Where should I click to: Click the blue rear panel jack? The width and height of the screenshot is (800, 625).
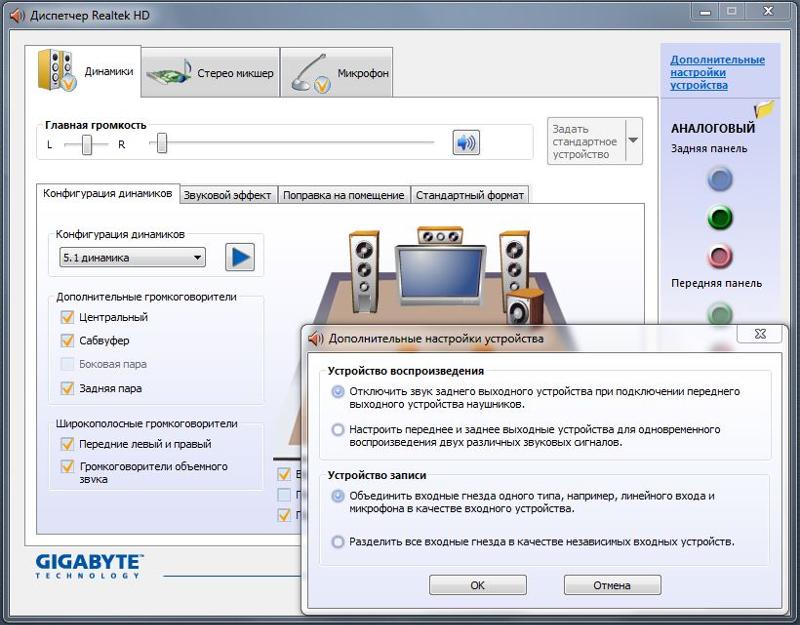point(720,179)
